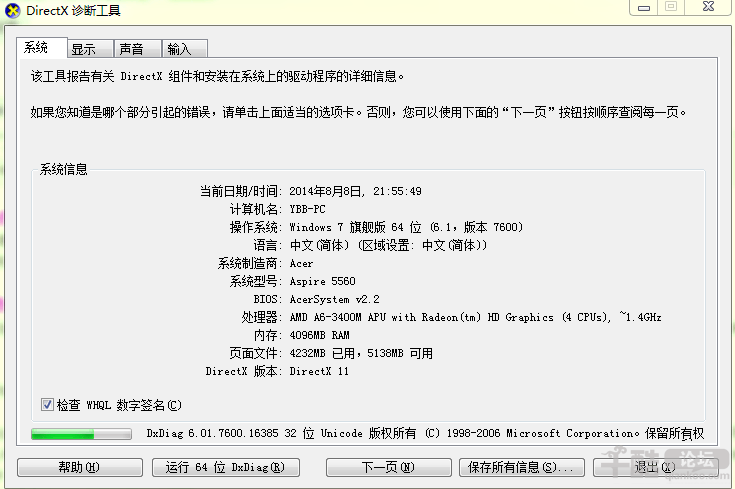
Task: Click the DirectX 诊断工具 window title
Action: pos(73,10)
